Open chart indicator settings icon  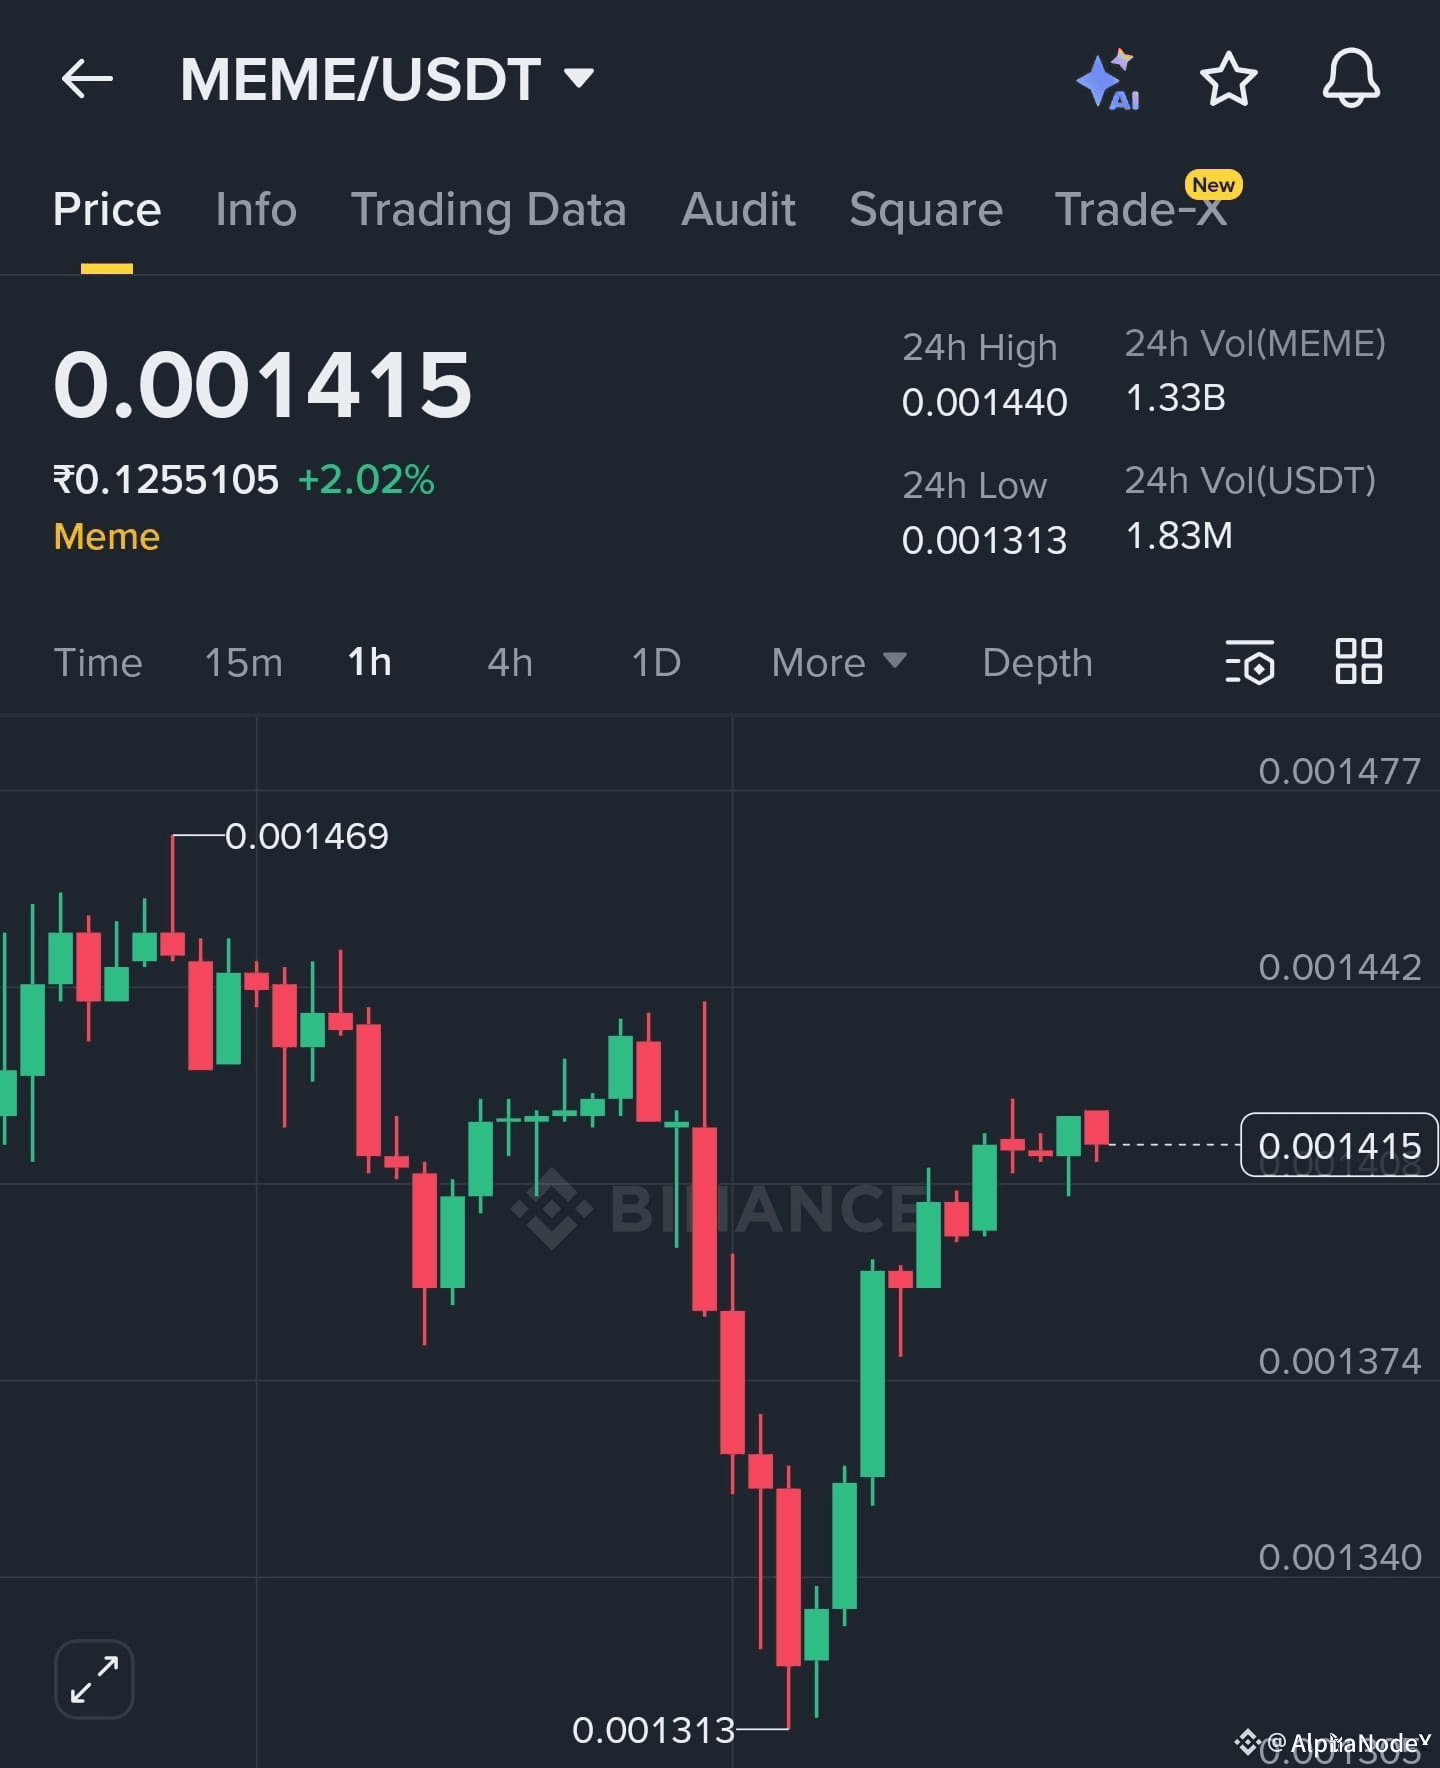point(1250,662)
